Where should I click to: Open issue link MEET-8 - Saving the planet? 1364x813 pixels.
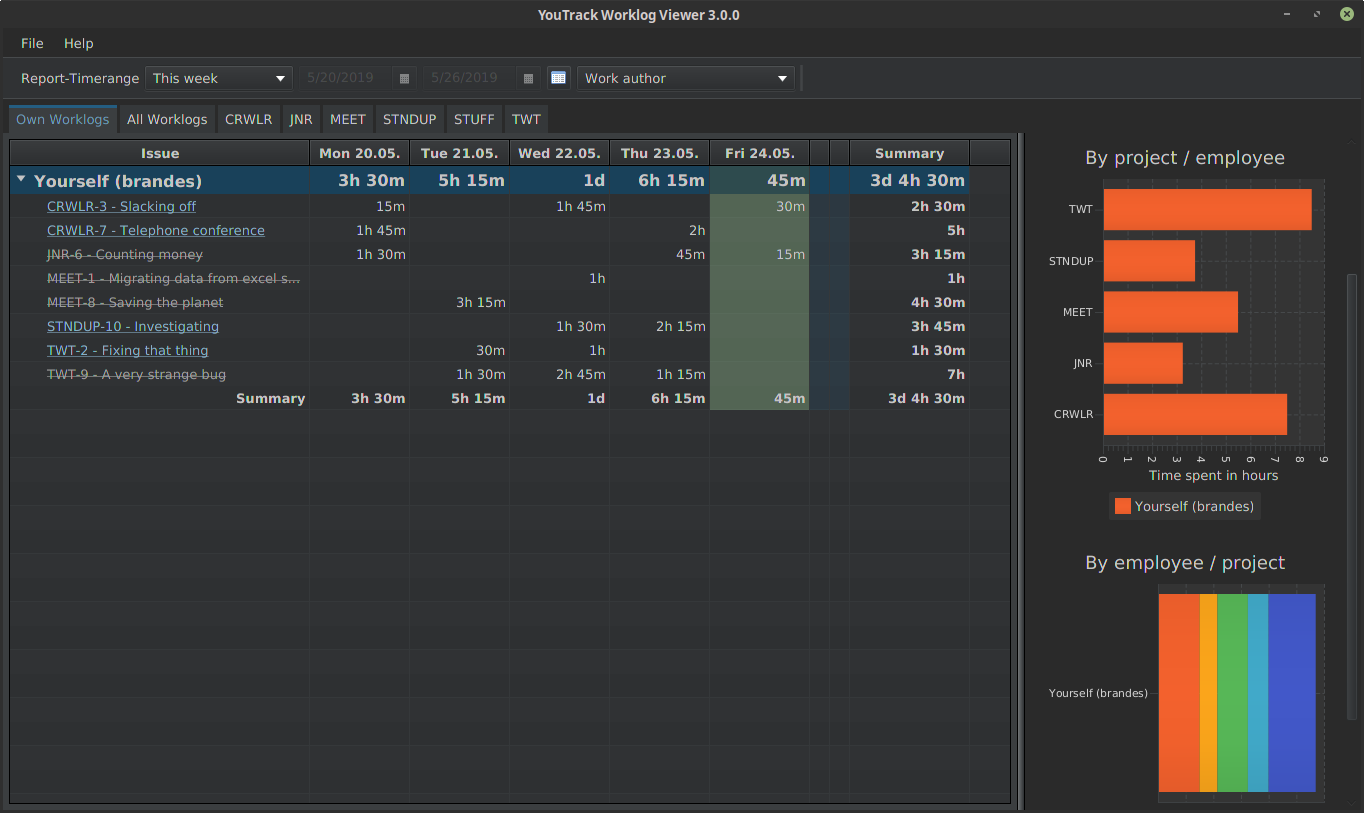click(x=135, y=302)
